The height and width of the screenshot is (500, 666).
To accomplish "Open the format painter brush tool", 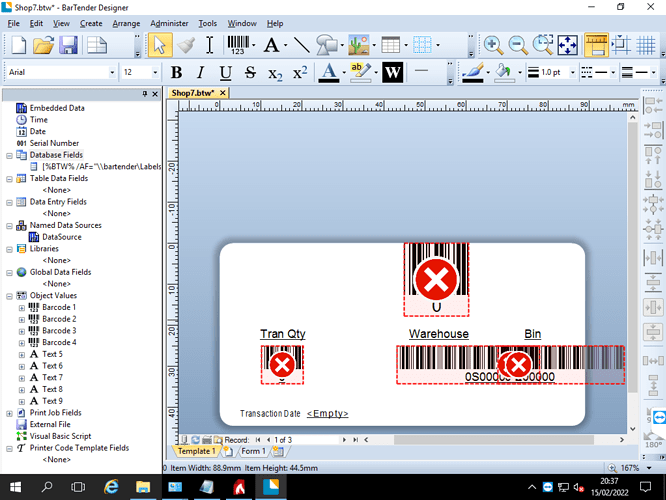I will click(186, 45).
